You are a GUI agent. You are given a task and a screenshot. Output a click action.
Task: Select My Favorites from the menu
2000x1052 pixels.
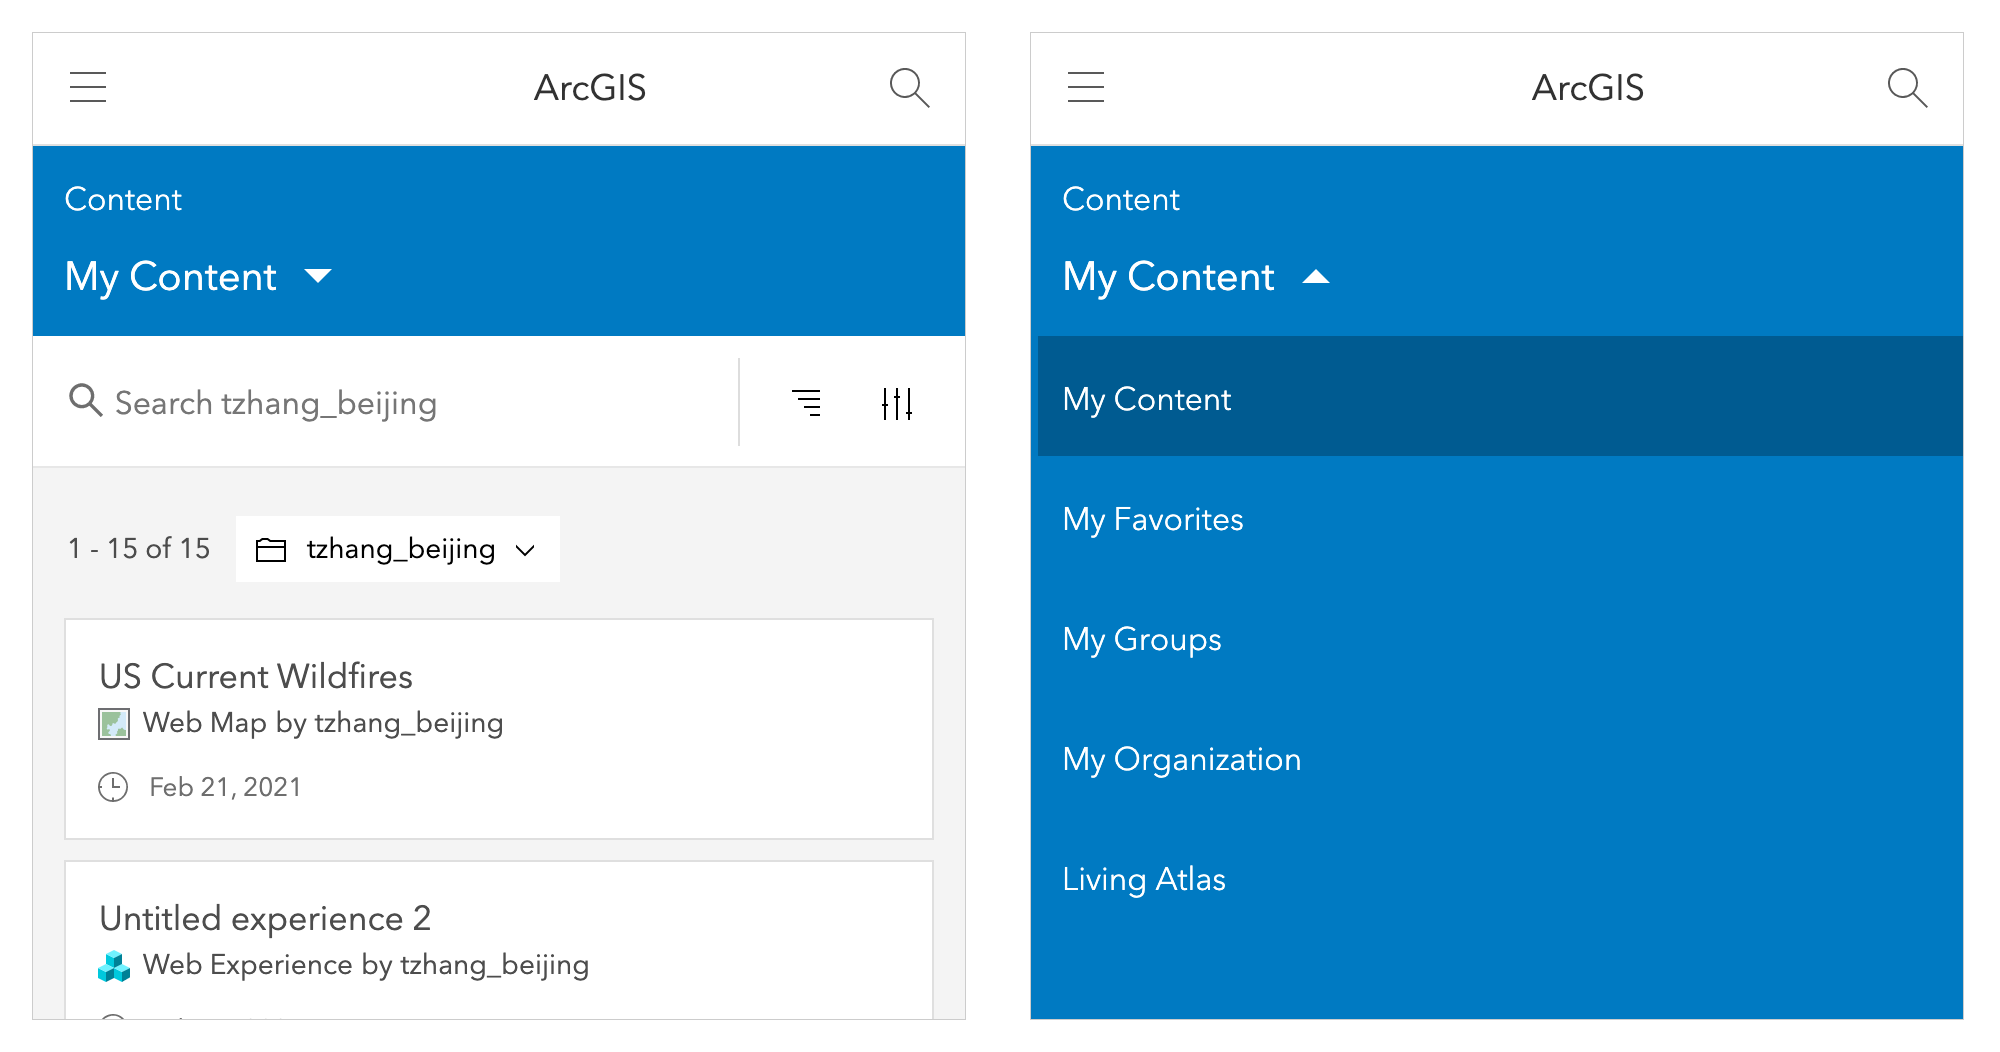1152,519
